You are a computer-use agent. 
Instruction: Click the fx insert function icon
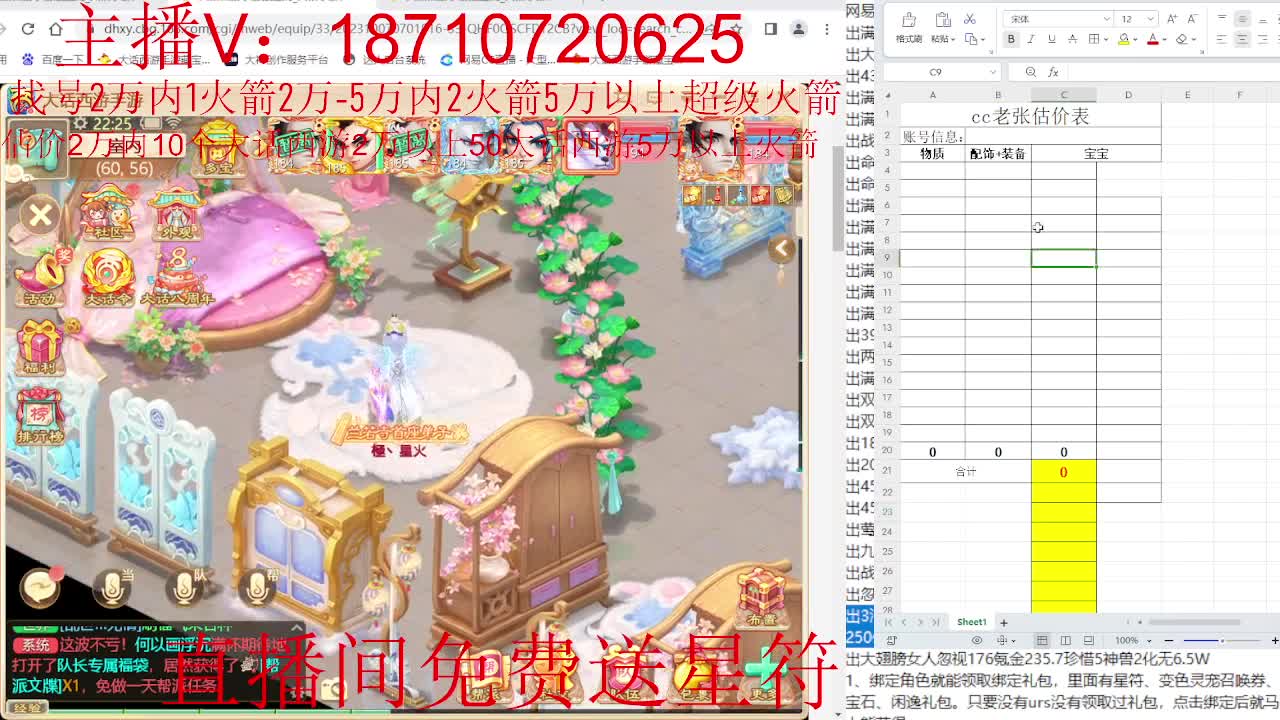[x=1053, y=72]
